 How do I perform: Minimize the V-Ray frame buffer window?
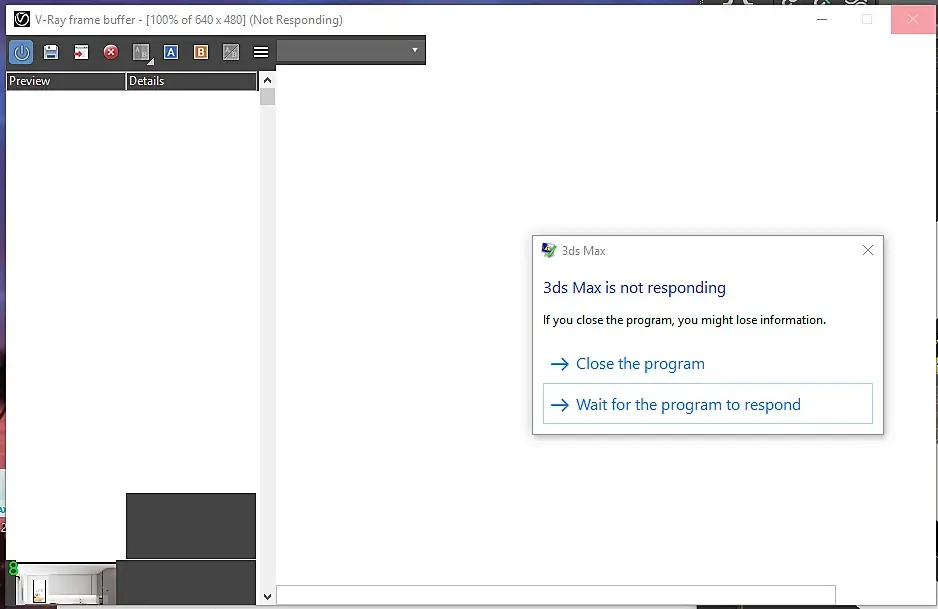822,19
